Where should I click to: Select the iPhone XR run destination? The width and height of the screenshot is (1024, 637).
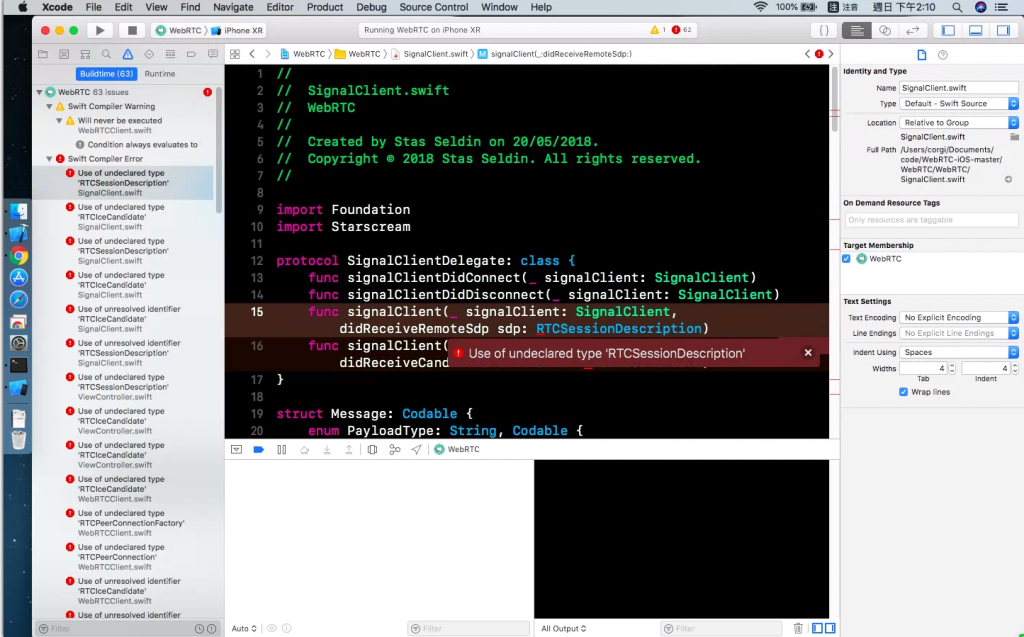click(237, 31)
